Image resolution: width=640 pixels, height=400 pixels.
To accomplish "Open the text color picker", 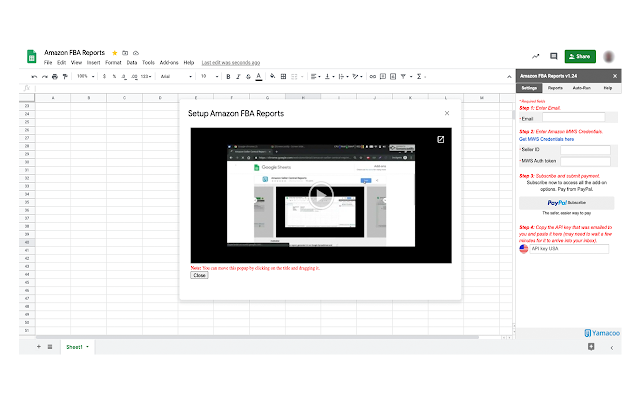I will 259,77.
